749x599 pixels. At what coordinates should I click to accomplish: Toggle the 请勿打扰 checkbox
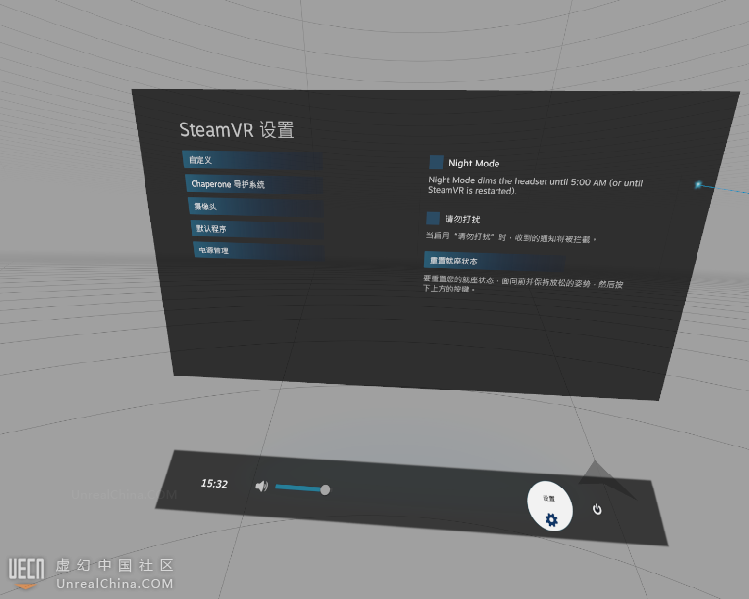(x=433, y=218)
